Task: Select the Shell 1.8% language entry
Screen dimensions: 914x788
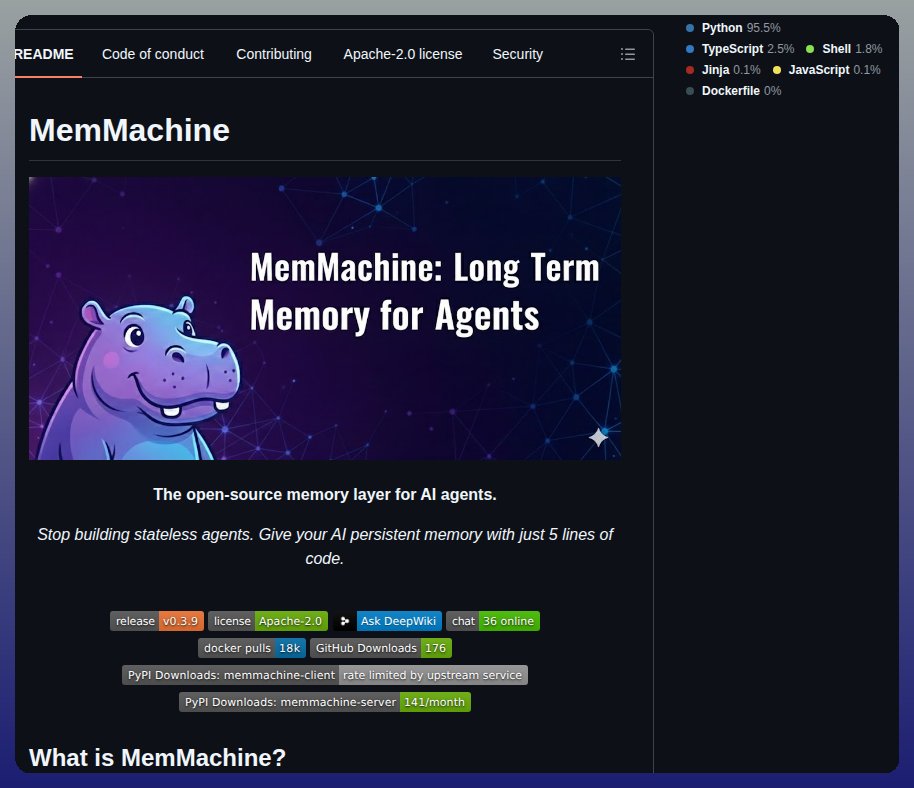Action: 844,49
